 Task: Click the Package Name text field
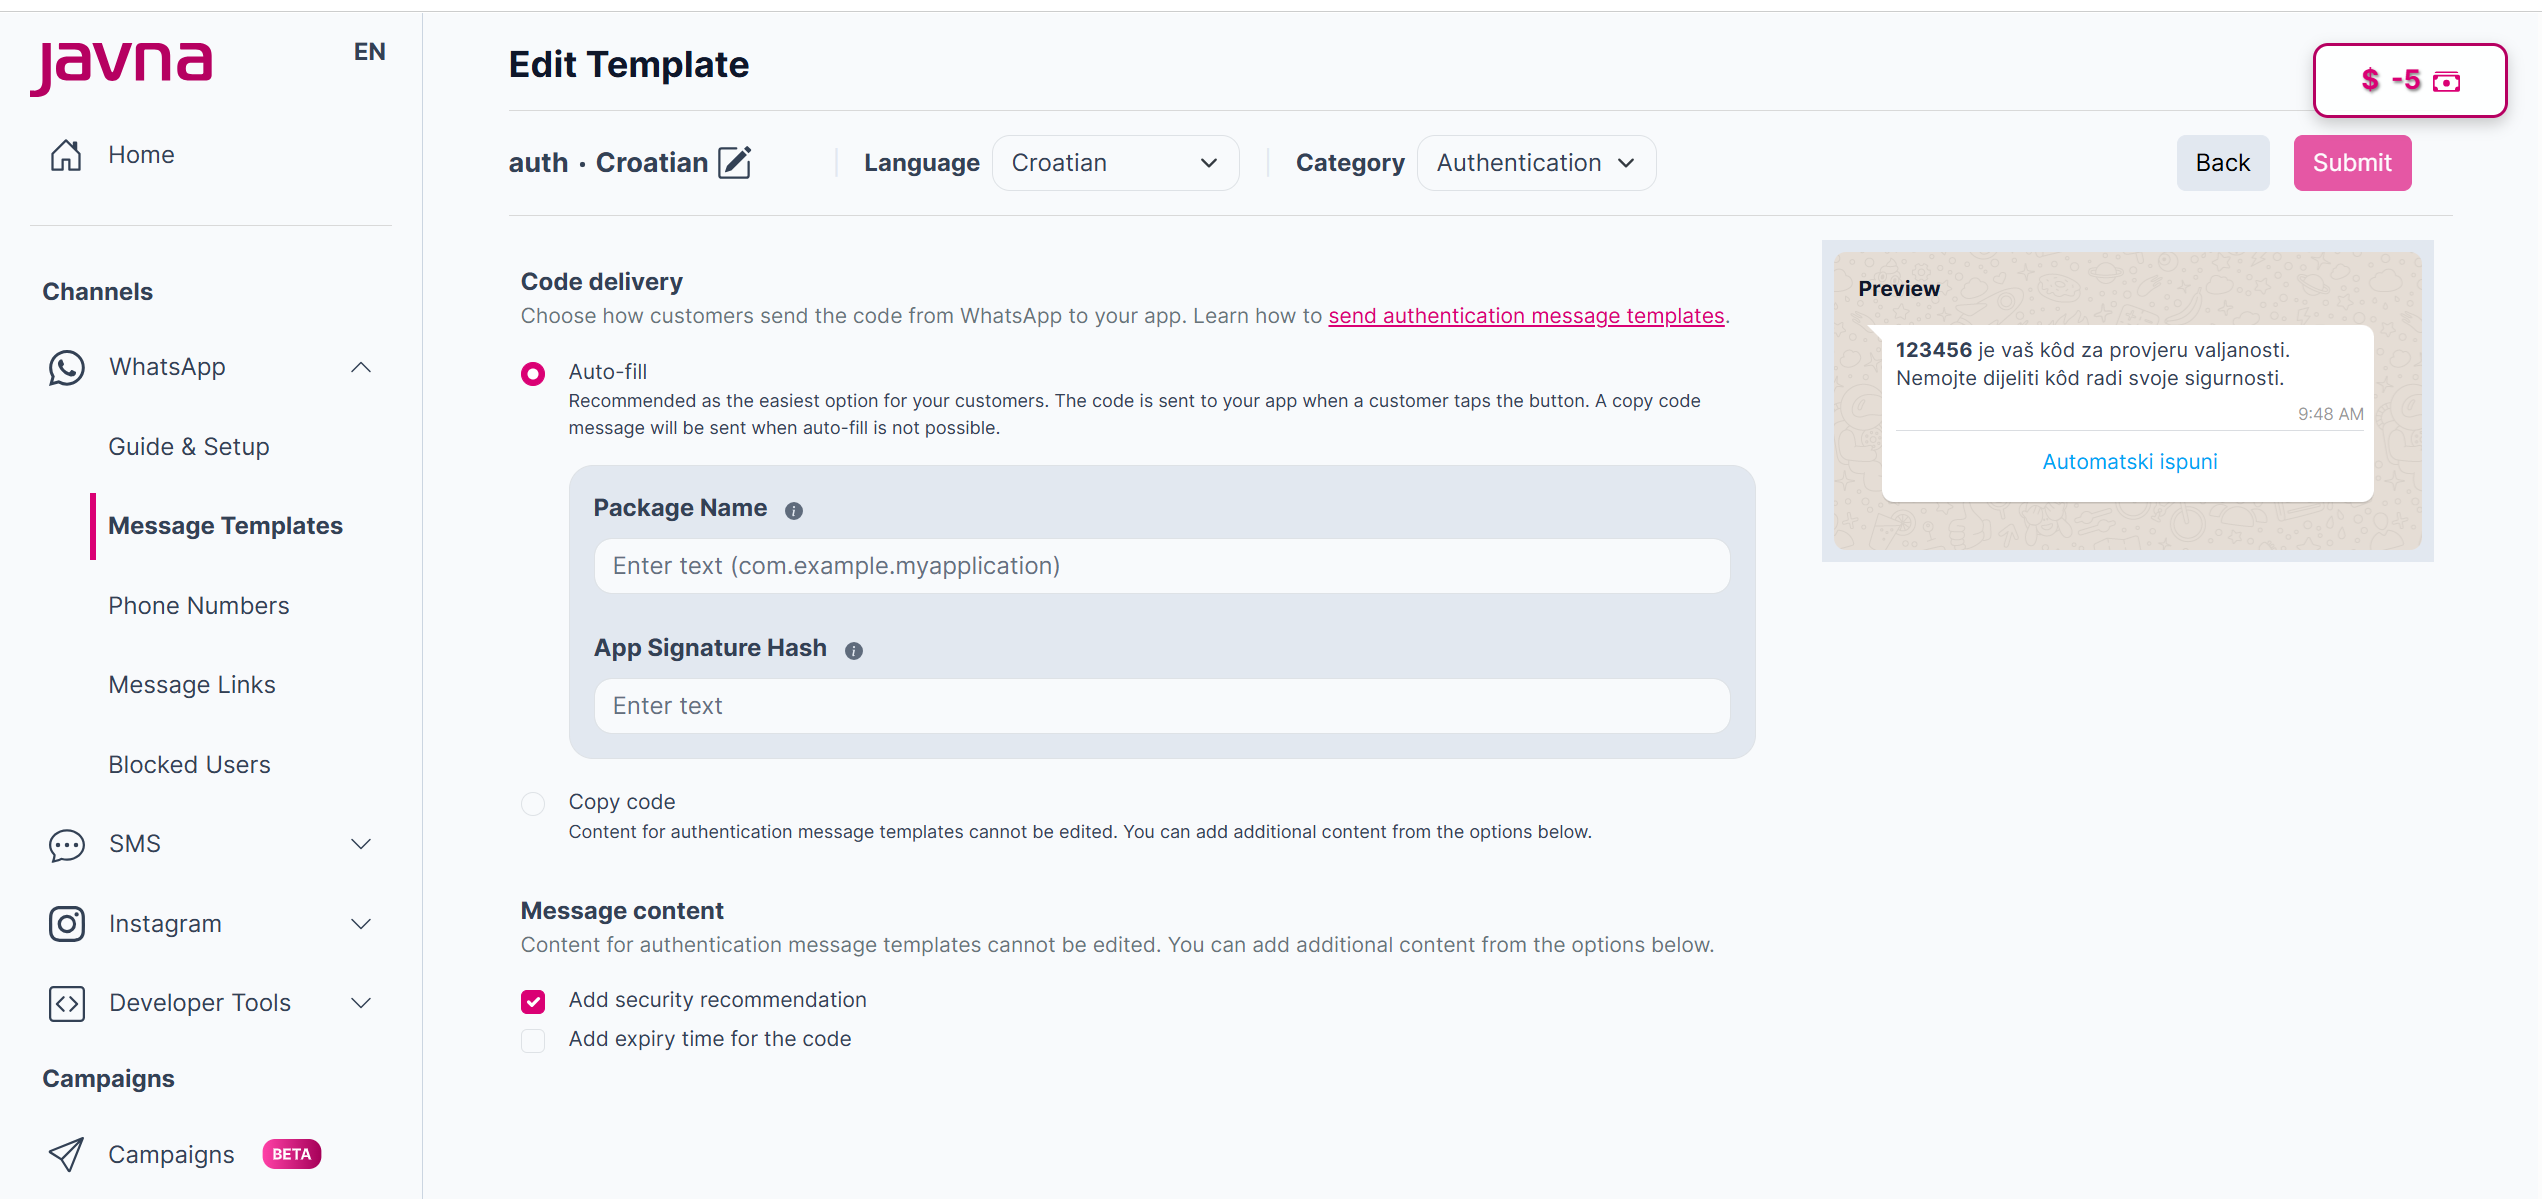(1161, 566)
